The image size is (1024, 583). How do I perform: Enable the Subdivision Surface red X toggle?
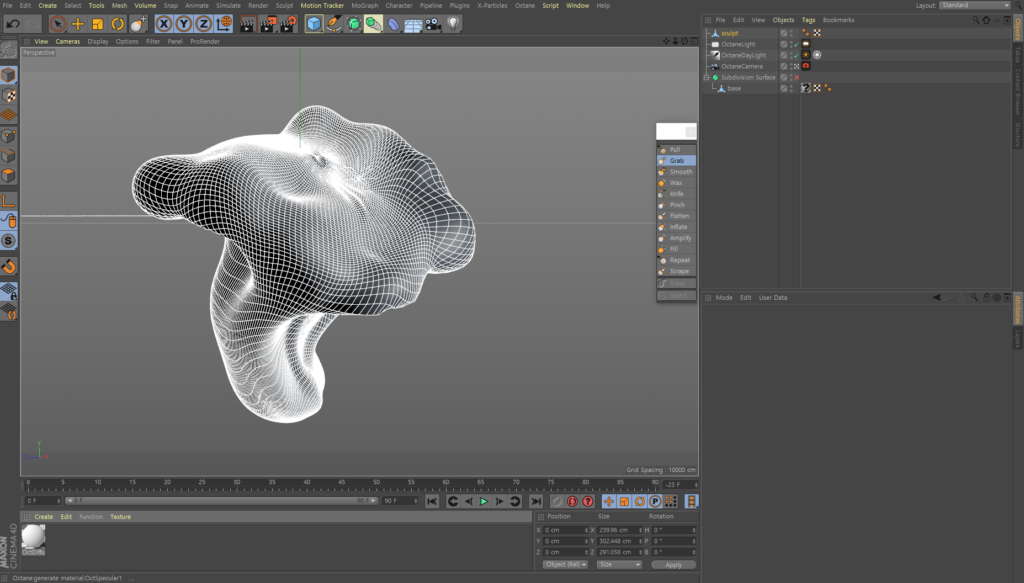click(796, 77)
